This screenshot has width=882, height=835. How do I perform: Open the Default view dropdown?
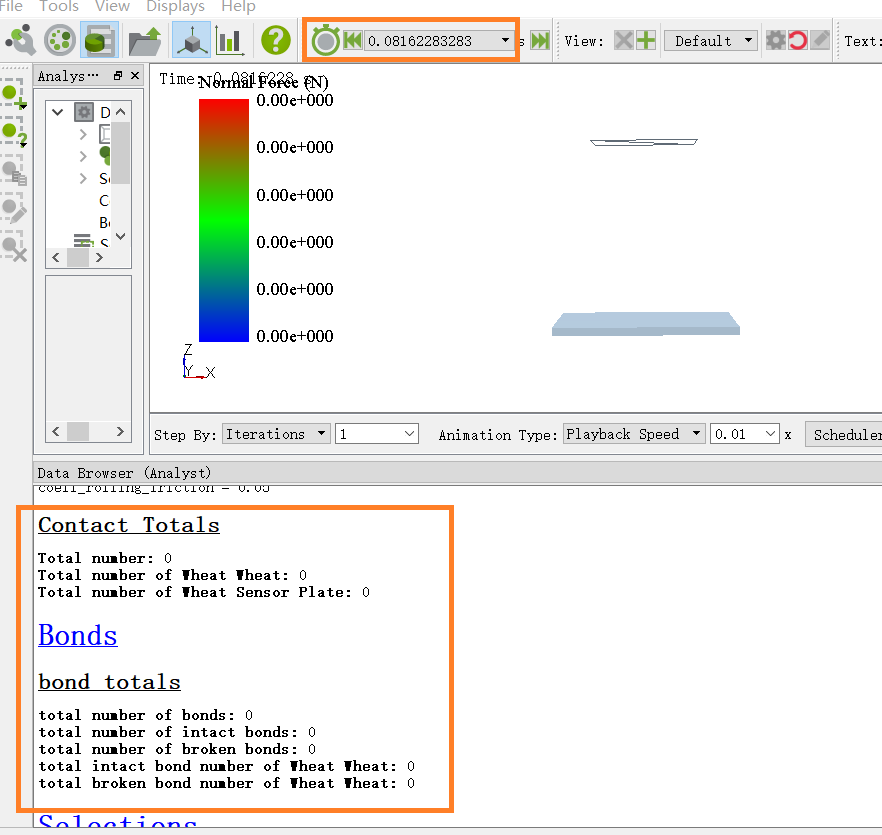(x=710, y=41)
